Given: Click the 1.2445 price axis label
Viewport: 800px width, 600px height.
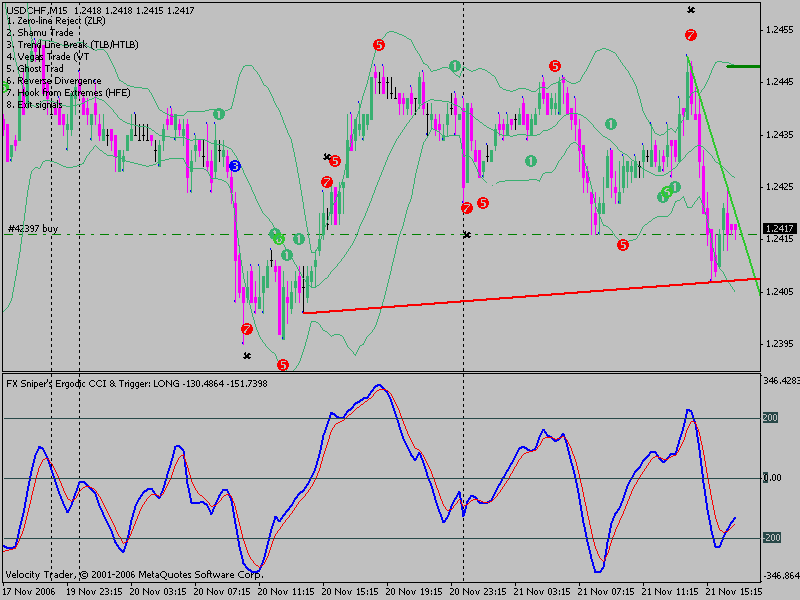Looking at the screenshot, I should point(780,82).
